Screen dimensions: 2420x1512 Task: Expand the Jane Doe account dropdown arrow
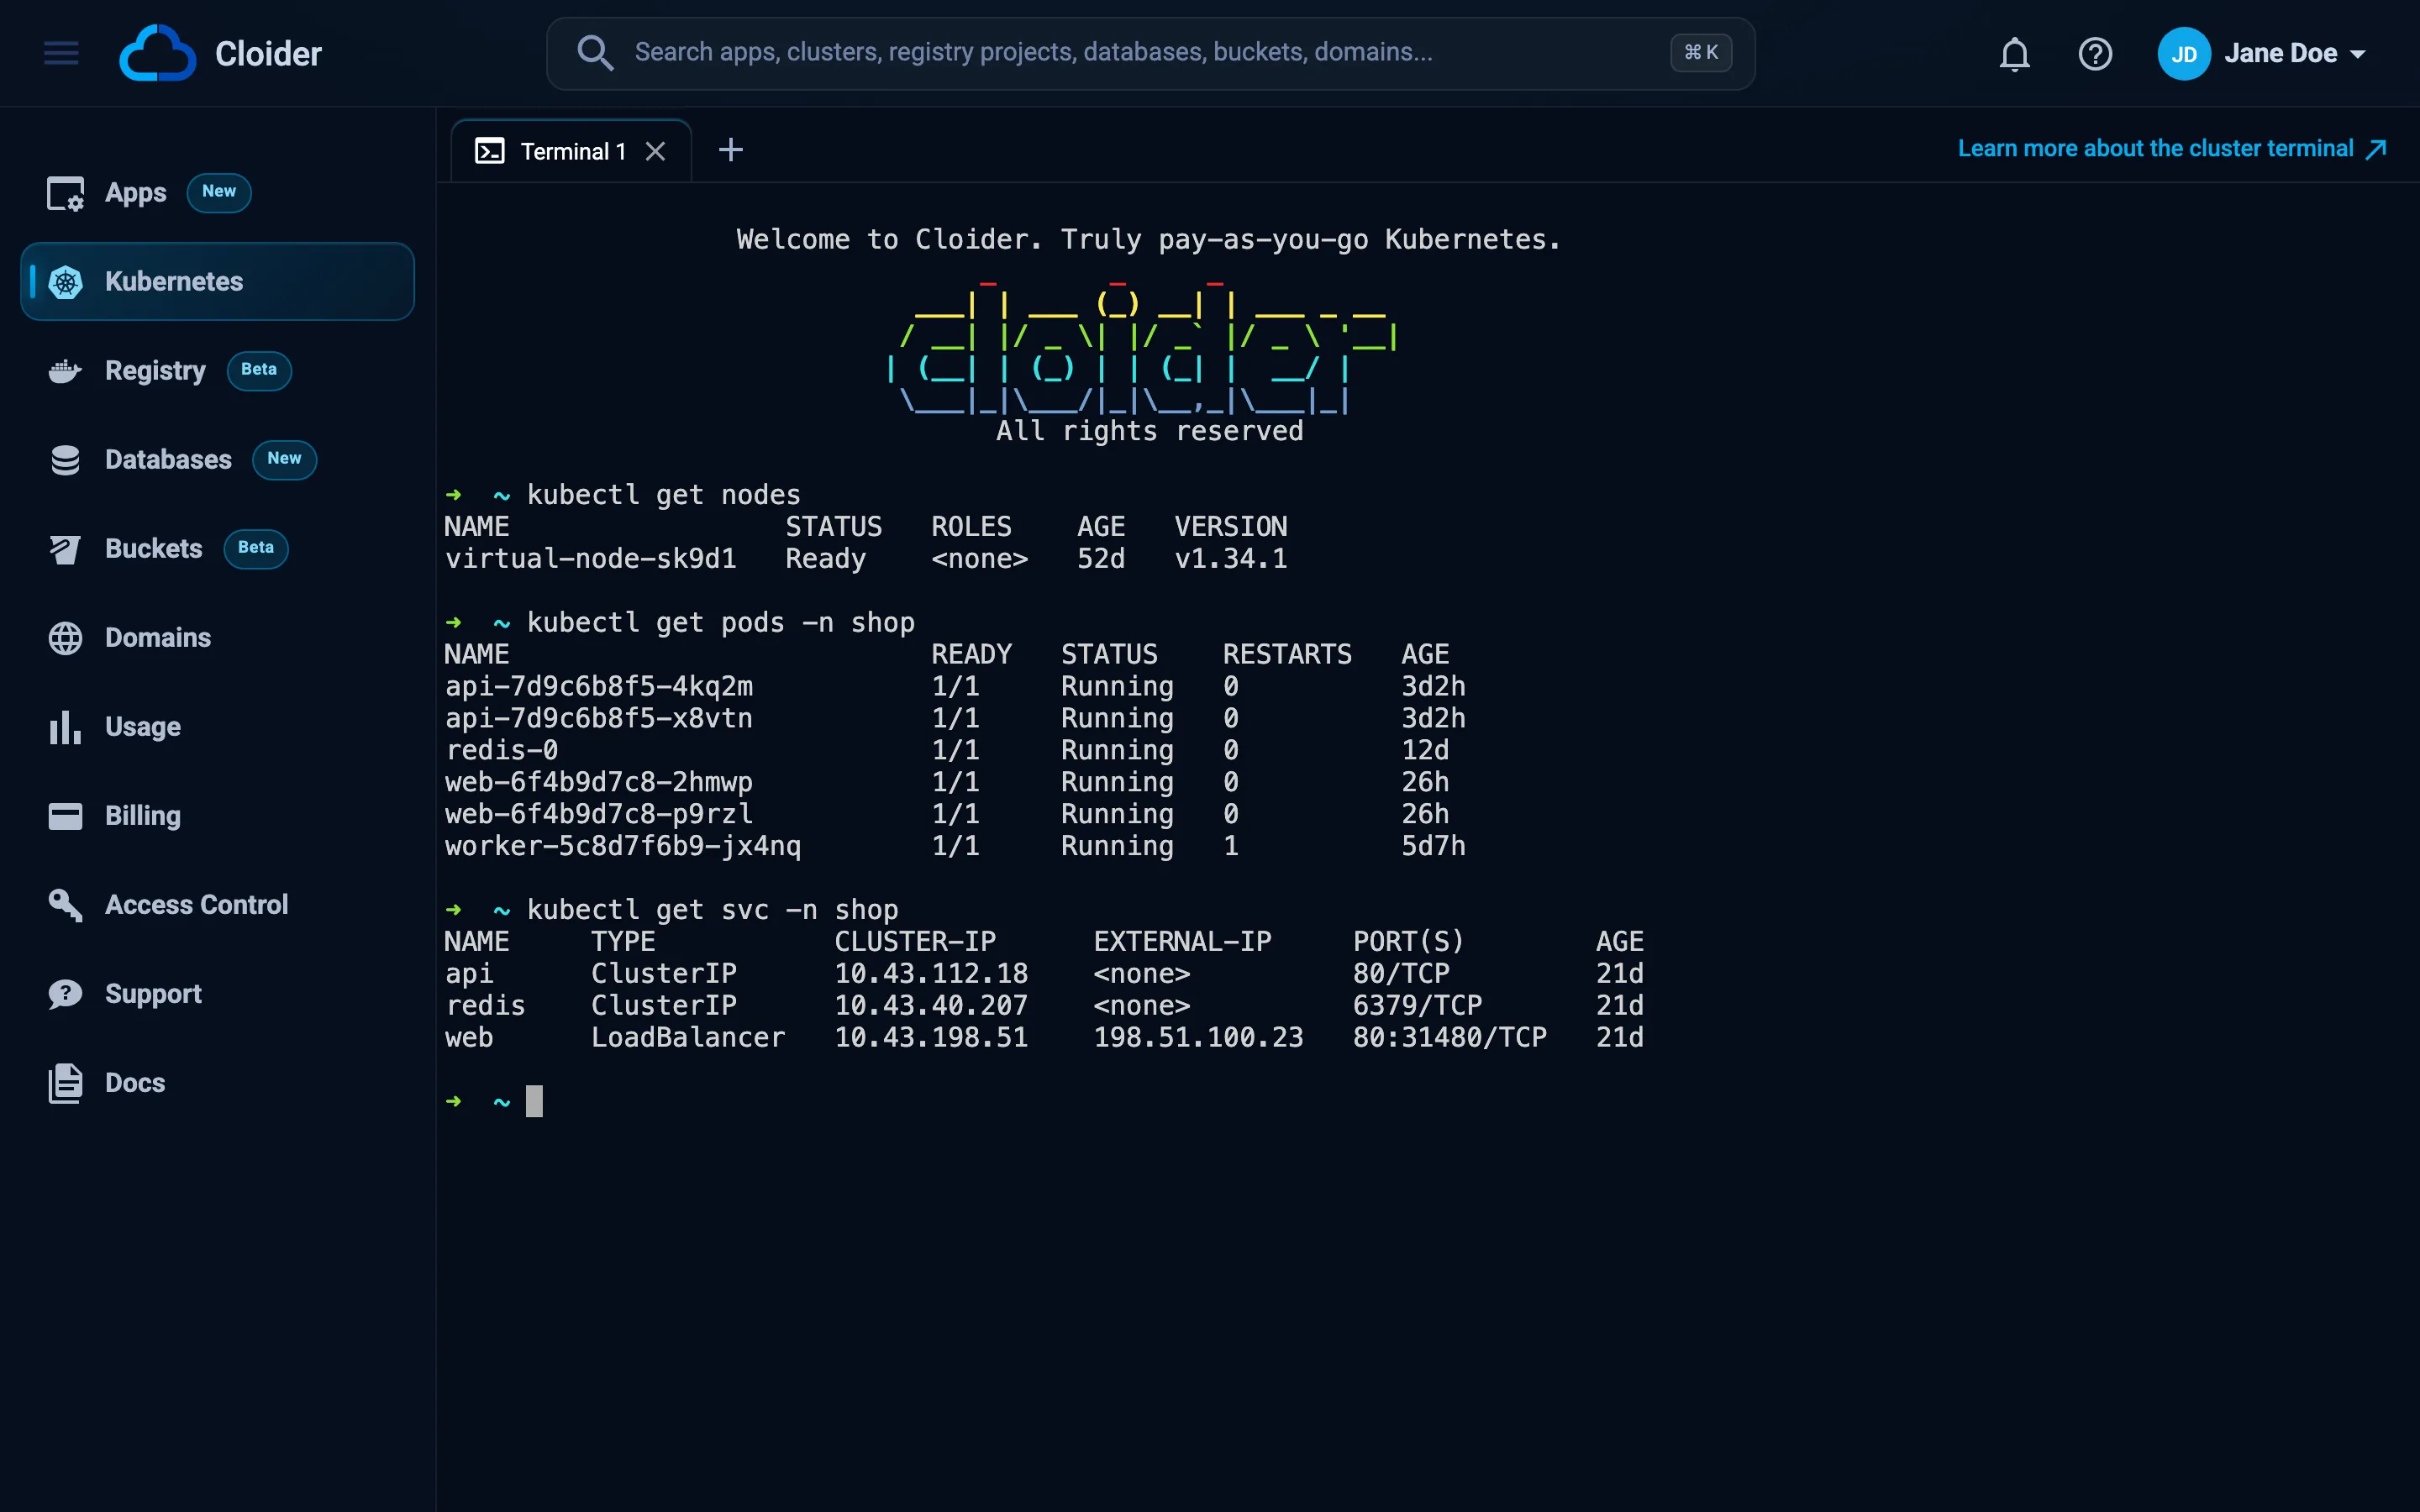click(x=2359, y=54)
